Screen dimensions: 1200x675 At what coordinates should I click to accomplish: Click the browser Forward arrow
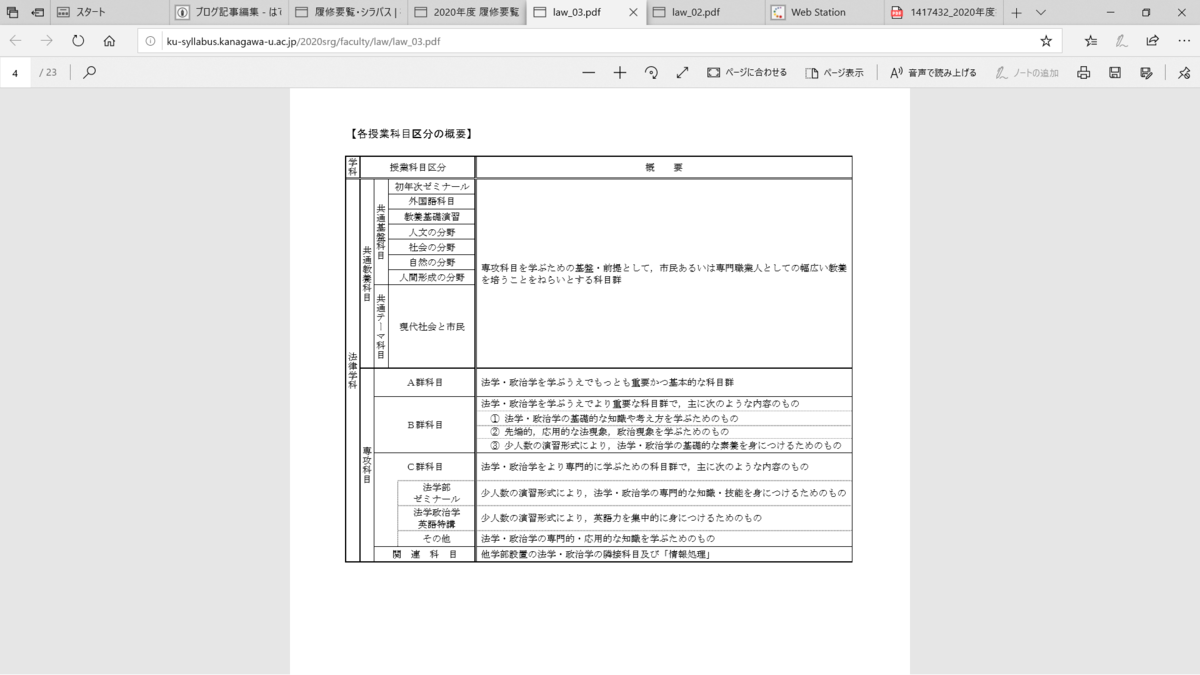tap(46, 41)
